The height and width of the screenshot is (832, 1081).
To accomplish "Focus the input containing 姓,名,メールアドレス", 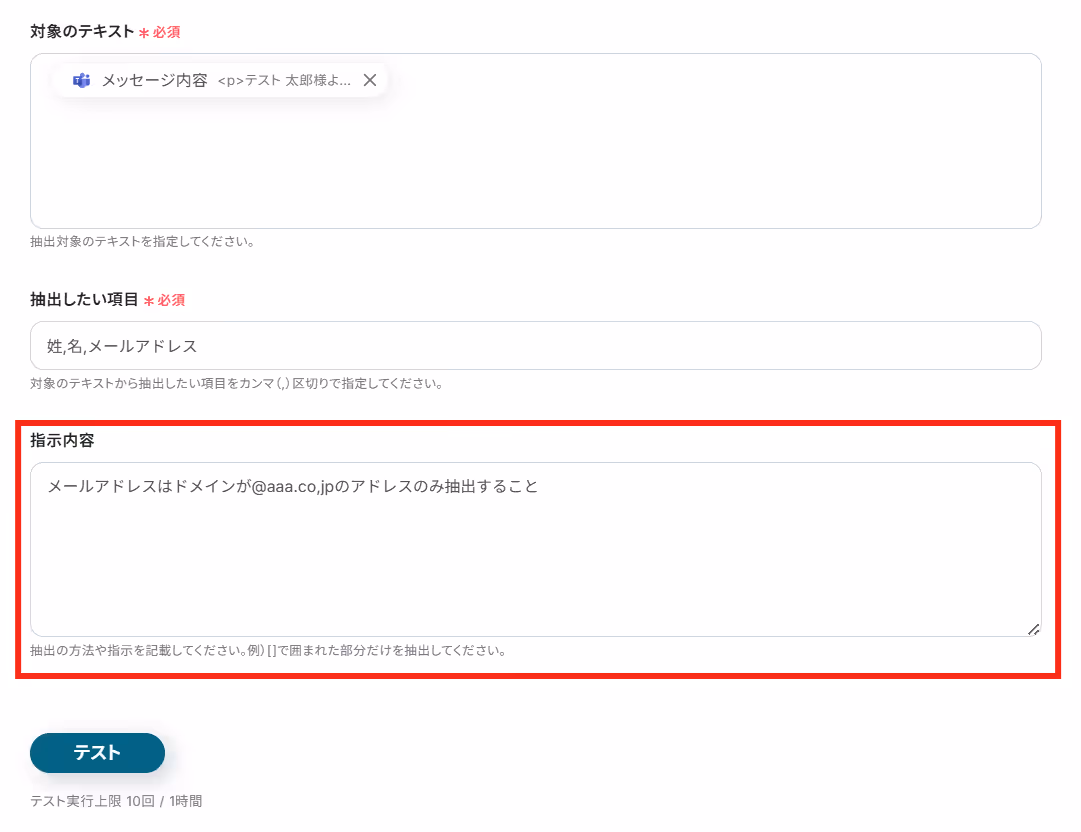I will [x=536, y=345].
